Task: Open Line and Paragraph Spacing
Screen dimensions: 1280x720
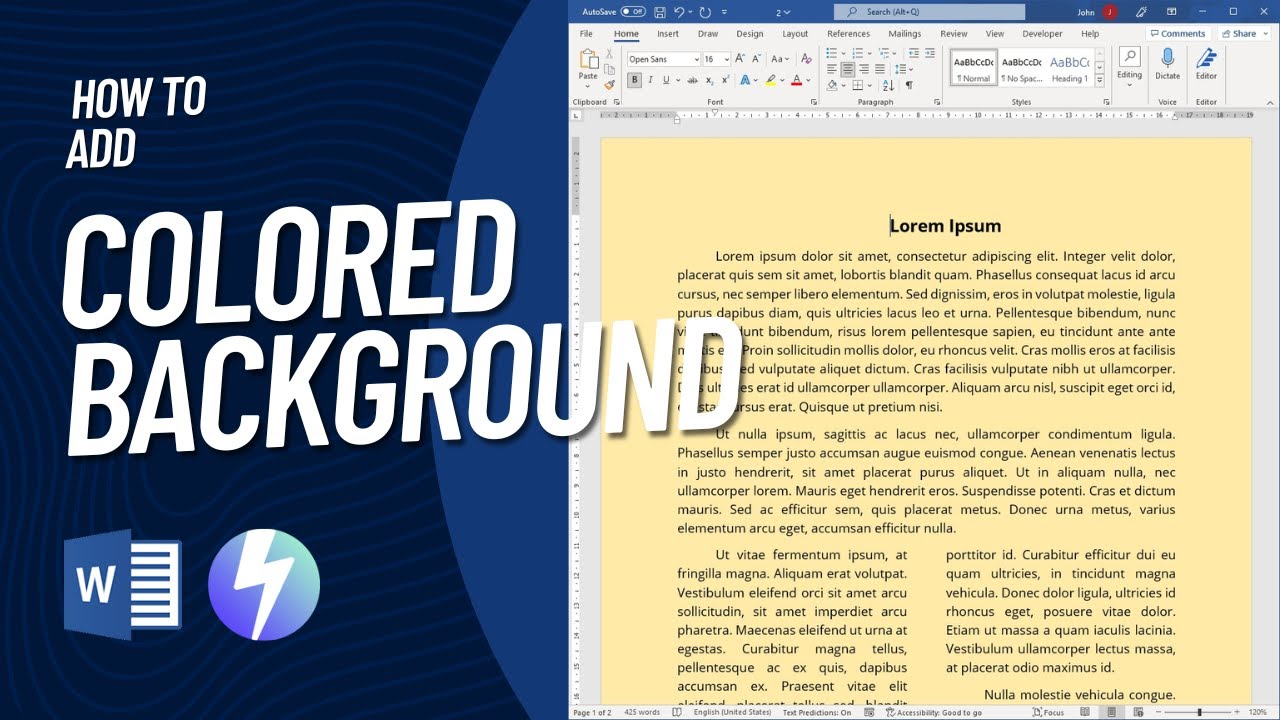Action: click(905, 69)
